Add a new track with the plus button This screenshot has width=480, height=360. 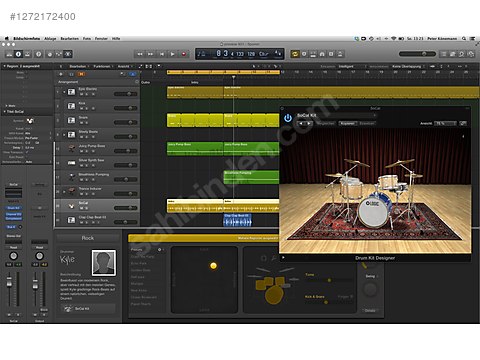pos(61,74)
